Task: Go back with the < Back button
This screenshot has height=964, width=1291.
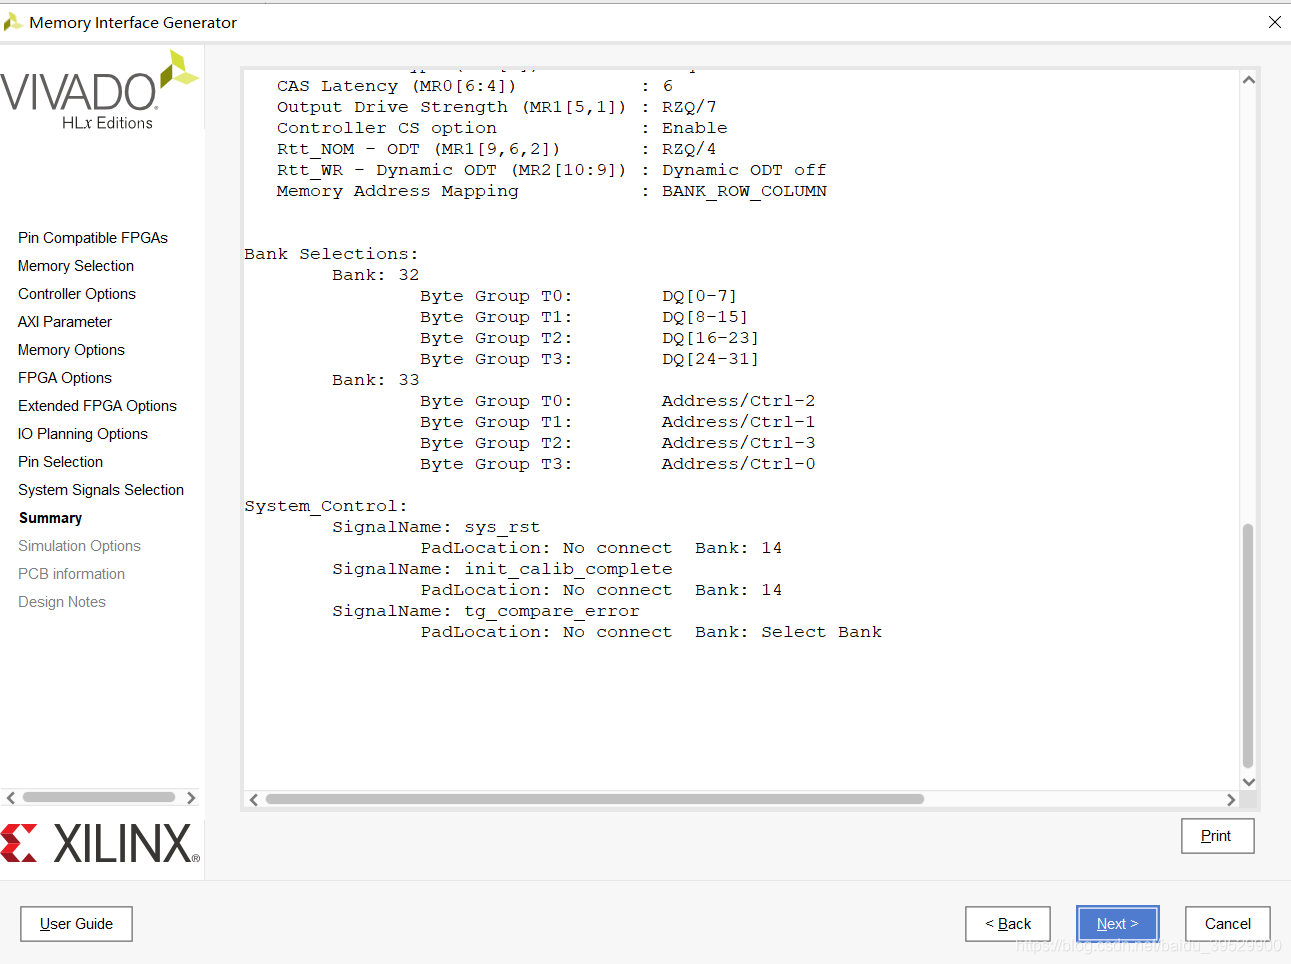Action: click(1008, 924)
